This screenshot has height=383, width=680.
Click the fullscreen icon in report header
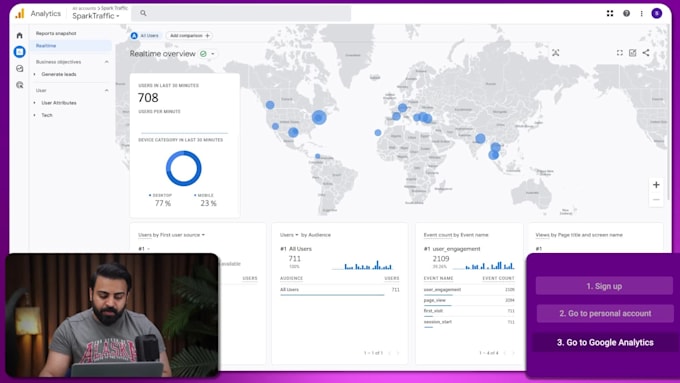coord(620,53)
